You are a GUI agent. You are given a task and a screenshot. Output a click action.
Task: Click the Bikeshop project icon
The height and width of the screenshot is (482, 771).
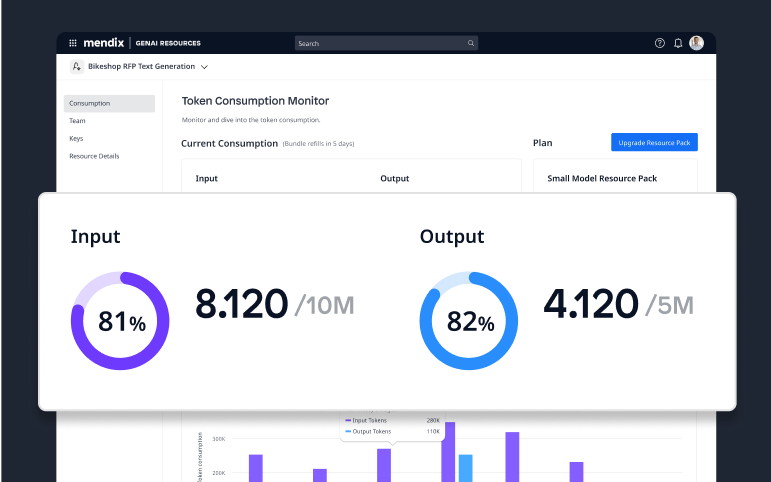[x=76, y=66]
